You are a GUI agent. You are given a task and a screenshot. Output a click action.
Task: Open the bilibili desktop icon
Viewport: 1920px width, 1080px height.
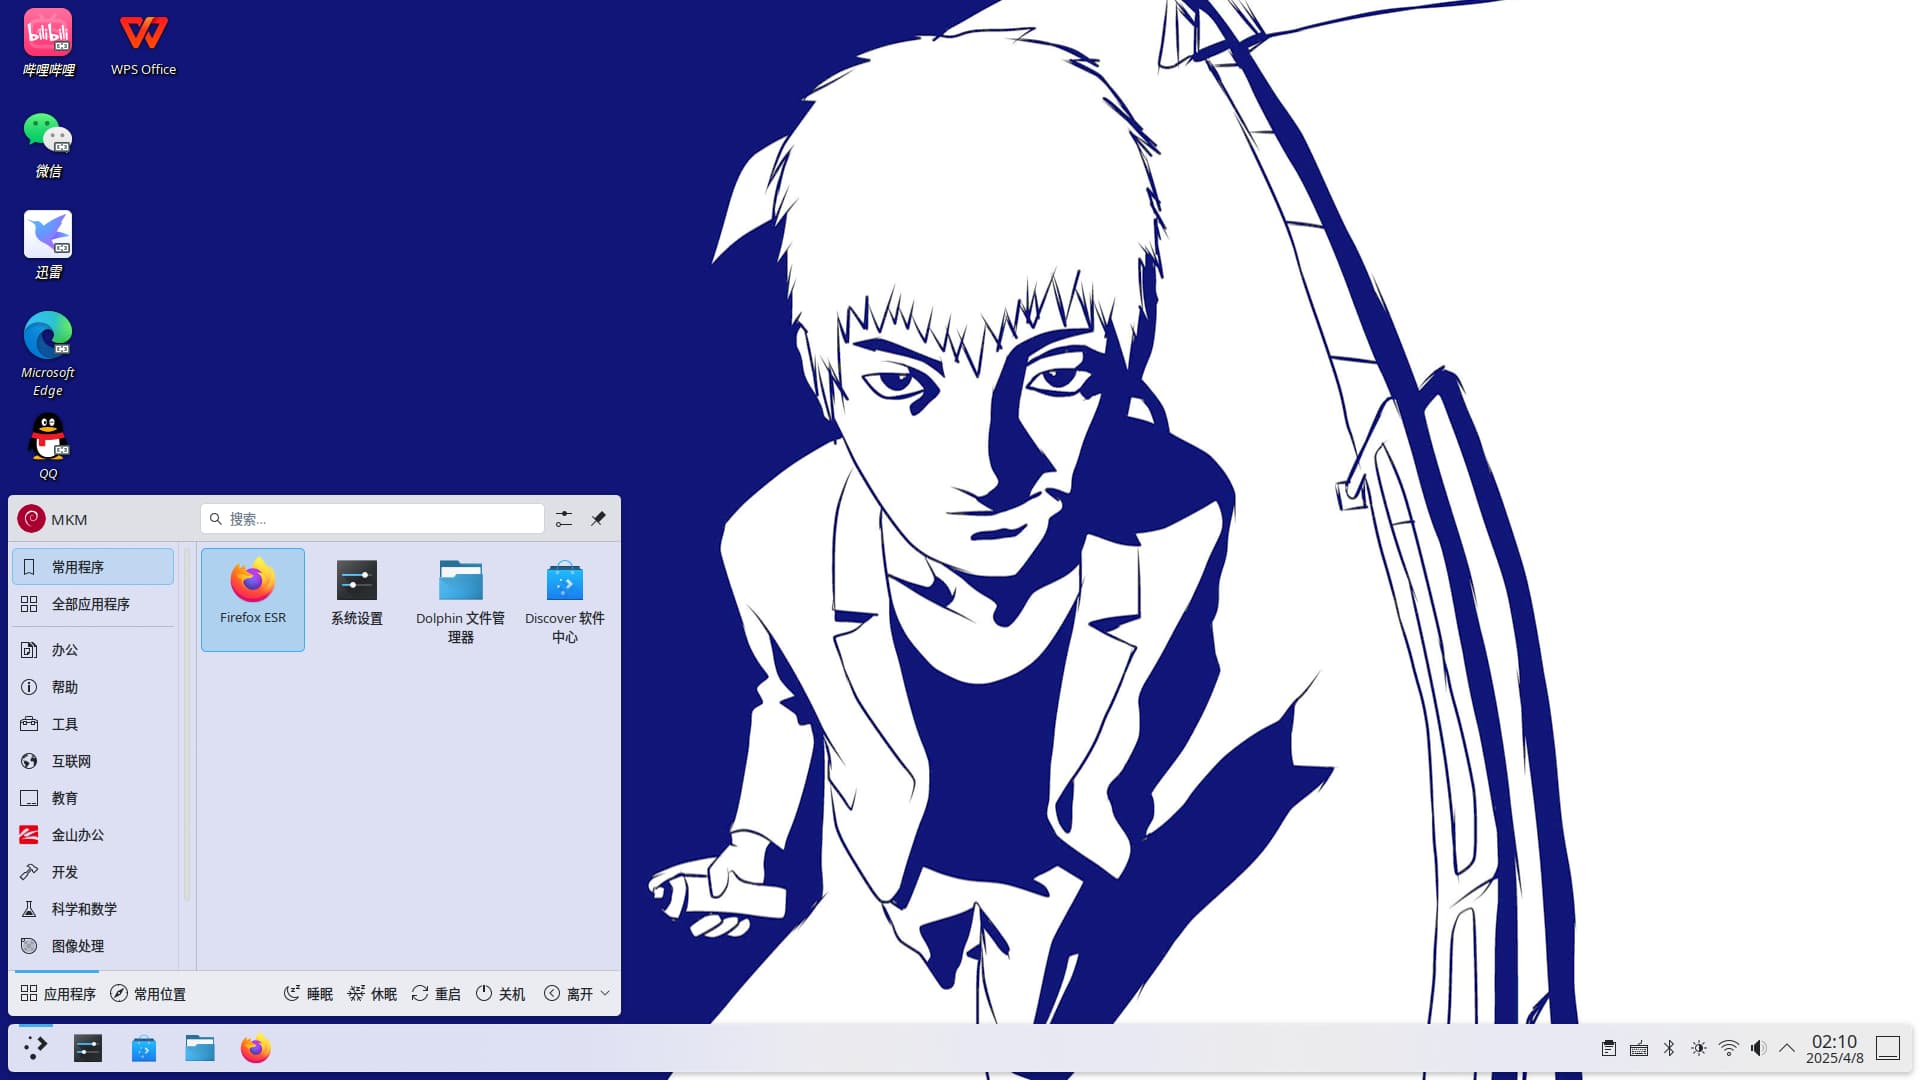pos(48,43)
